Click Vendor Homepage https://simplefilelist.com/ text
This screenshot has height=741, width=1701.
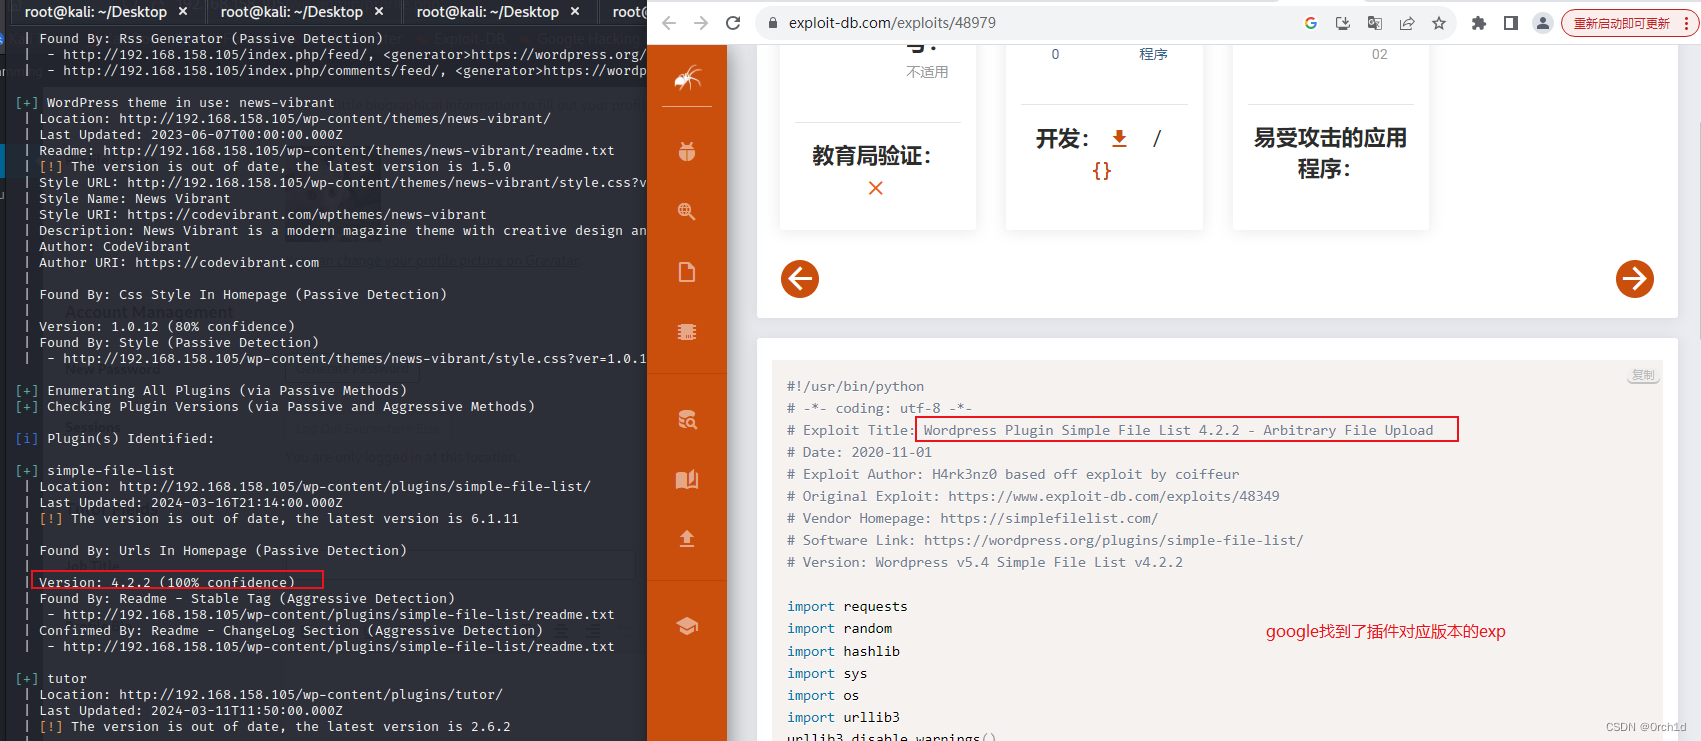(1049, 518)
